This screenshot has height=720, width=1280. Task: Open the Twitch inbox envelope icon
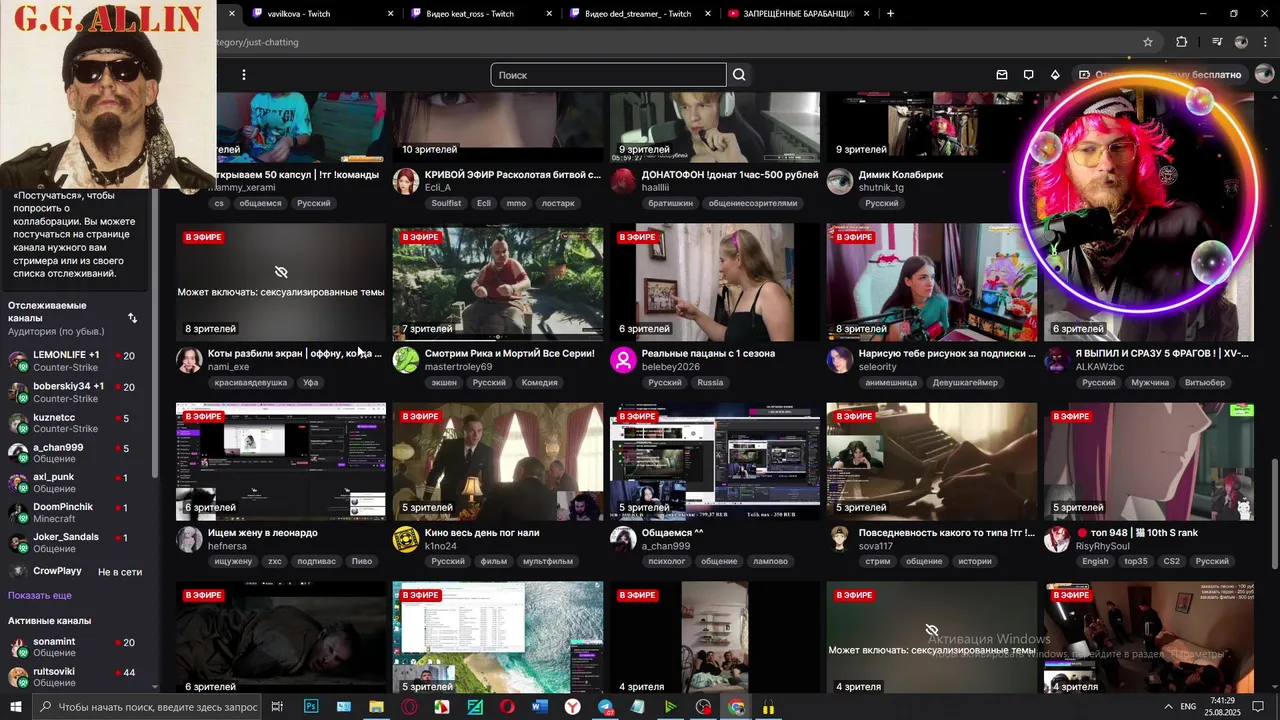[1002, 75]
